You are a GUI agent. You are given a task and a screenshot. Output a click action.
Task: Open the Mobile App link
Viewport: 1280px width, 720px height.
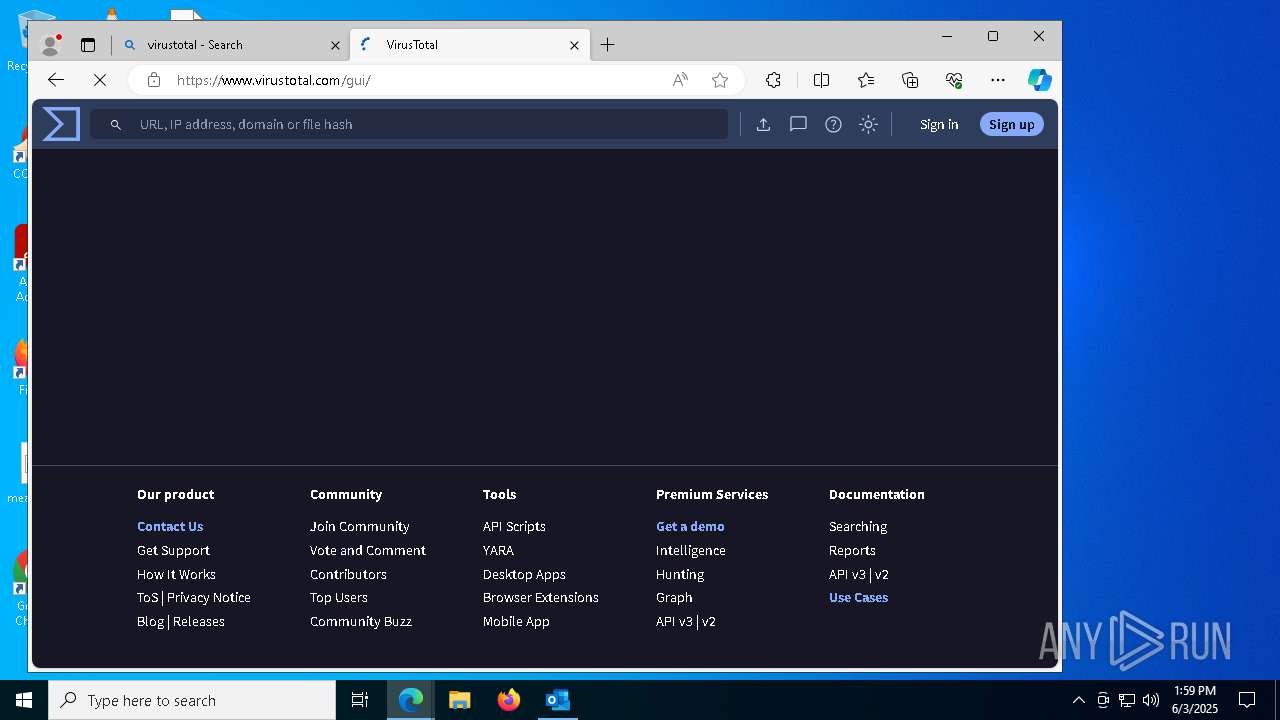(x=516, y=621)
